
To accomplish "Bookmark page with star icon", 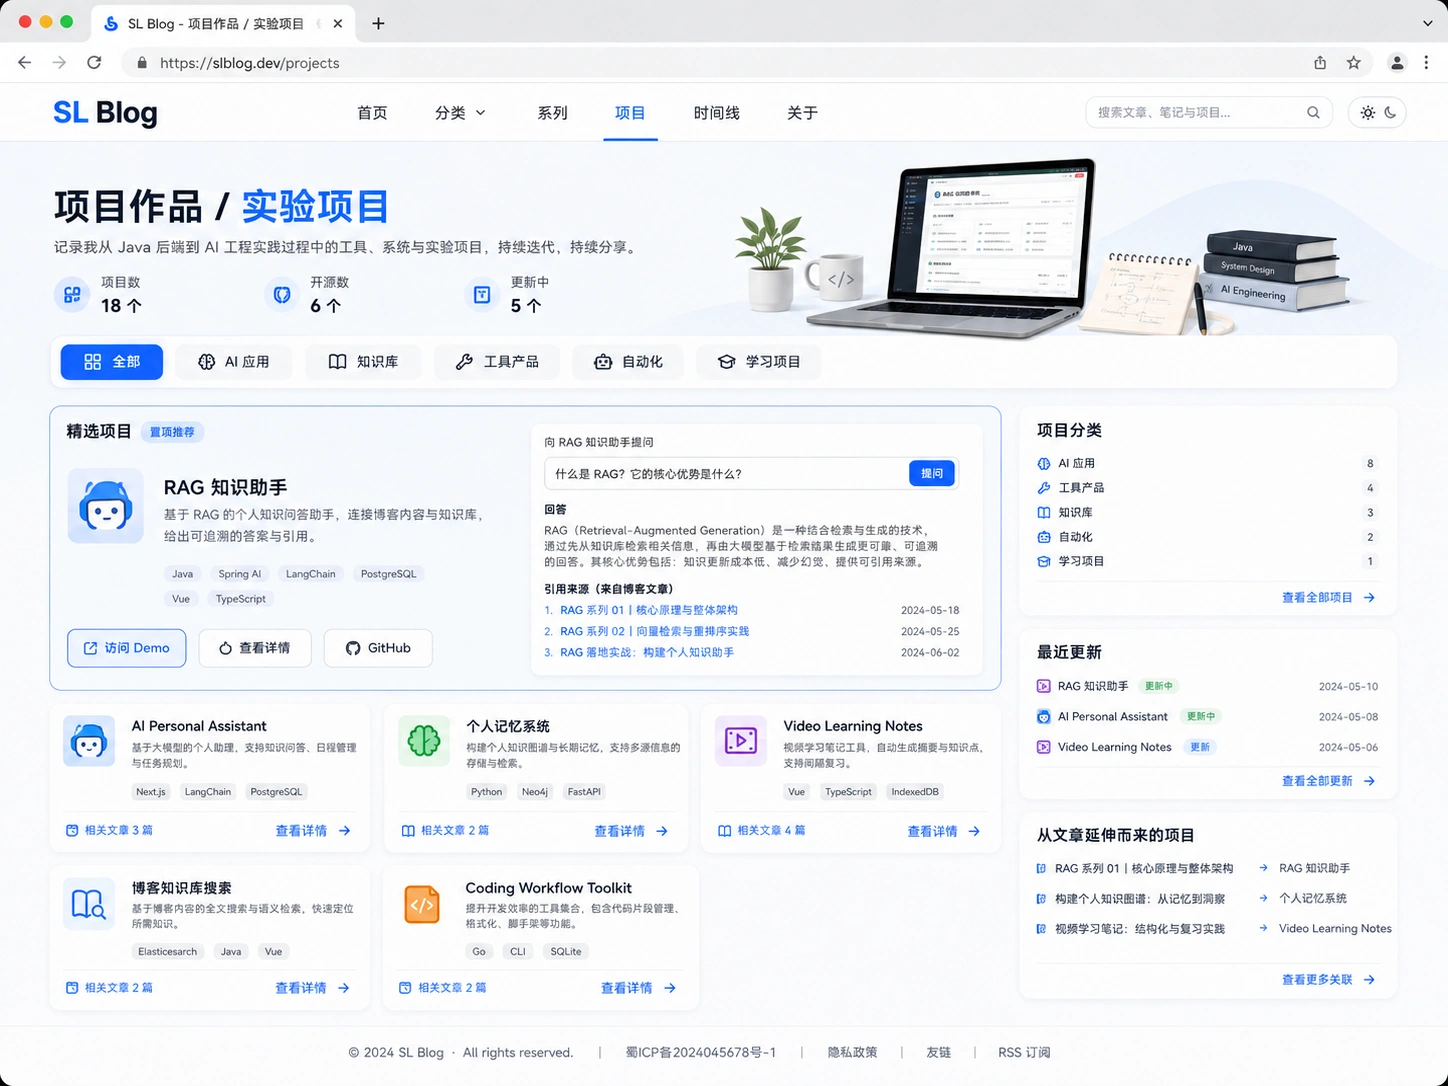I will point(1354,62).
